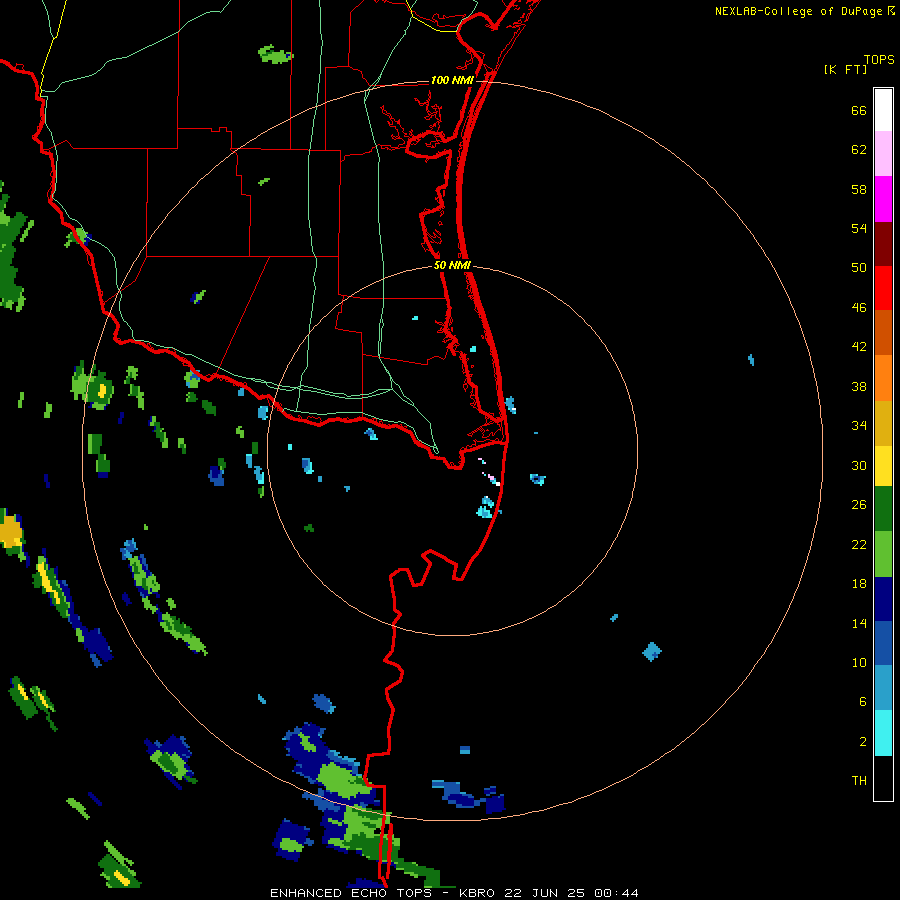Select the dark green legend swatch below 30
Image resolution: width=900 pixels, height=900 pixels.
pyautogui.click(x=883, y=509)
